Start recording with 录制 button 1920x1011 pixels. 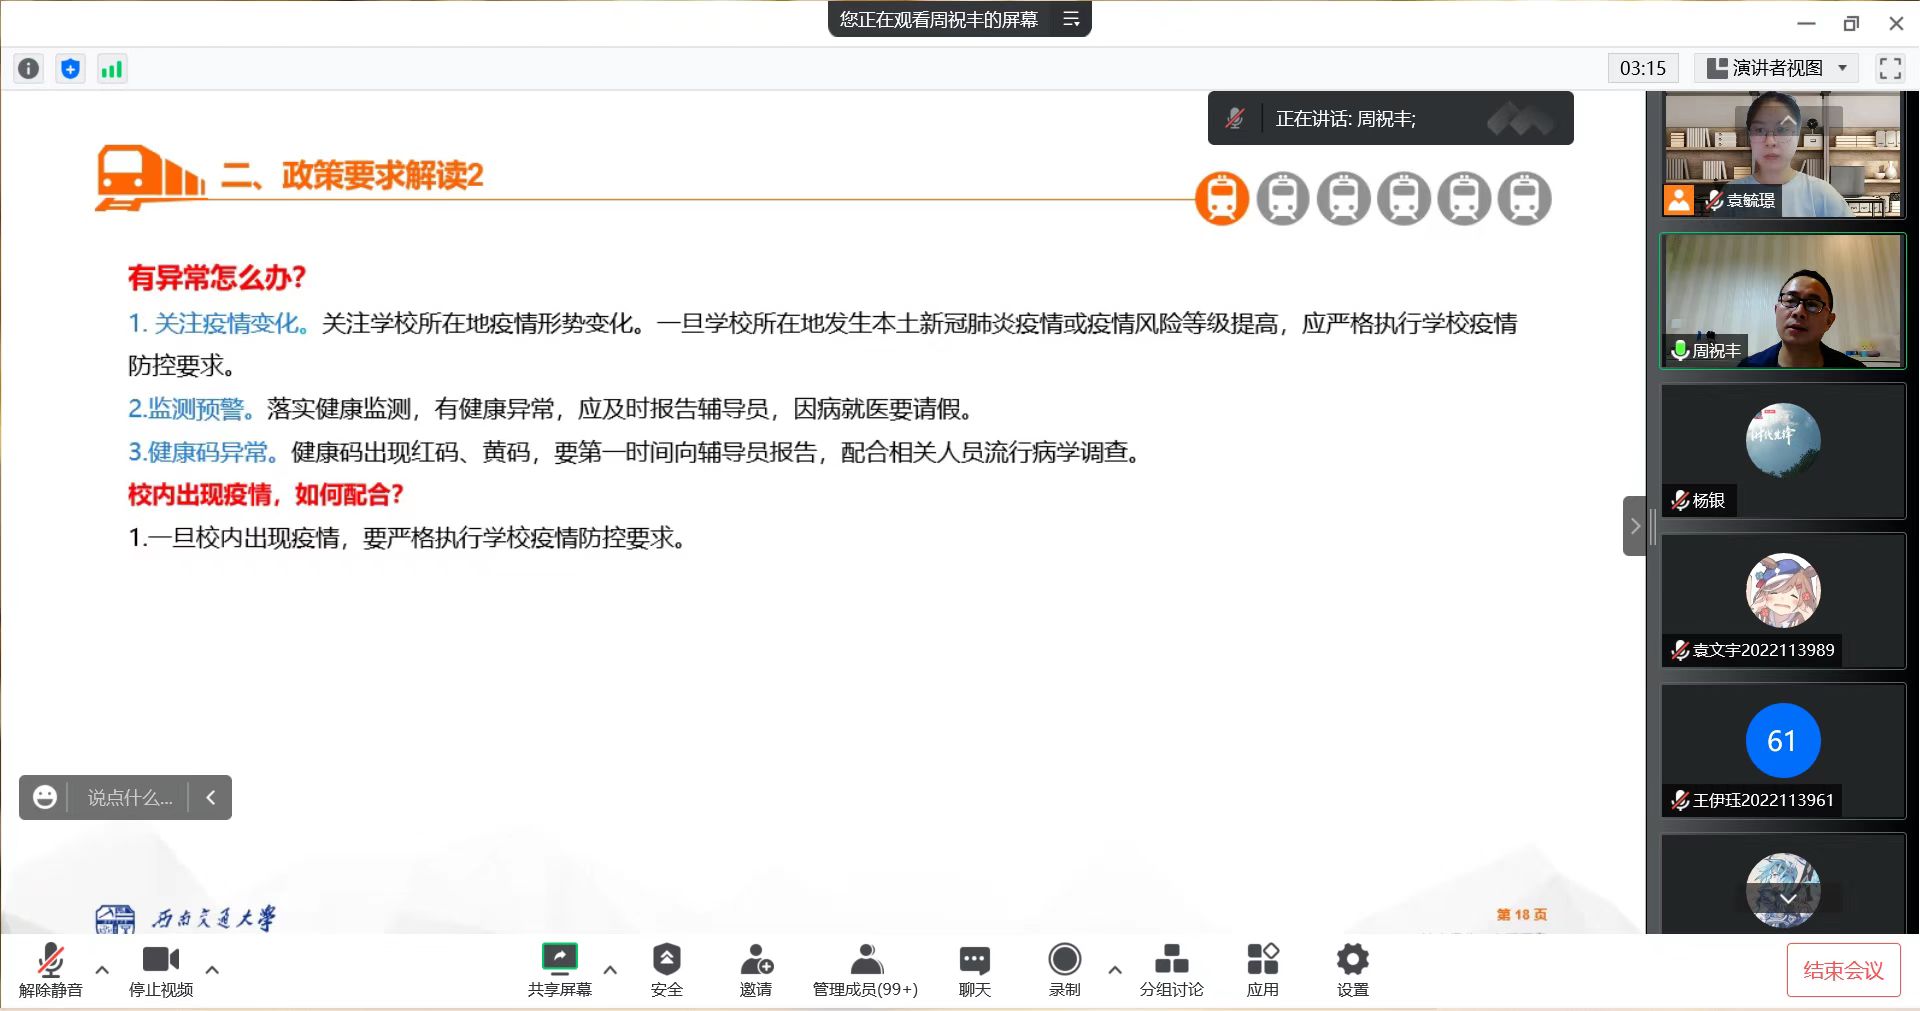(x=1064, y=969)
